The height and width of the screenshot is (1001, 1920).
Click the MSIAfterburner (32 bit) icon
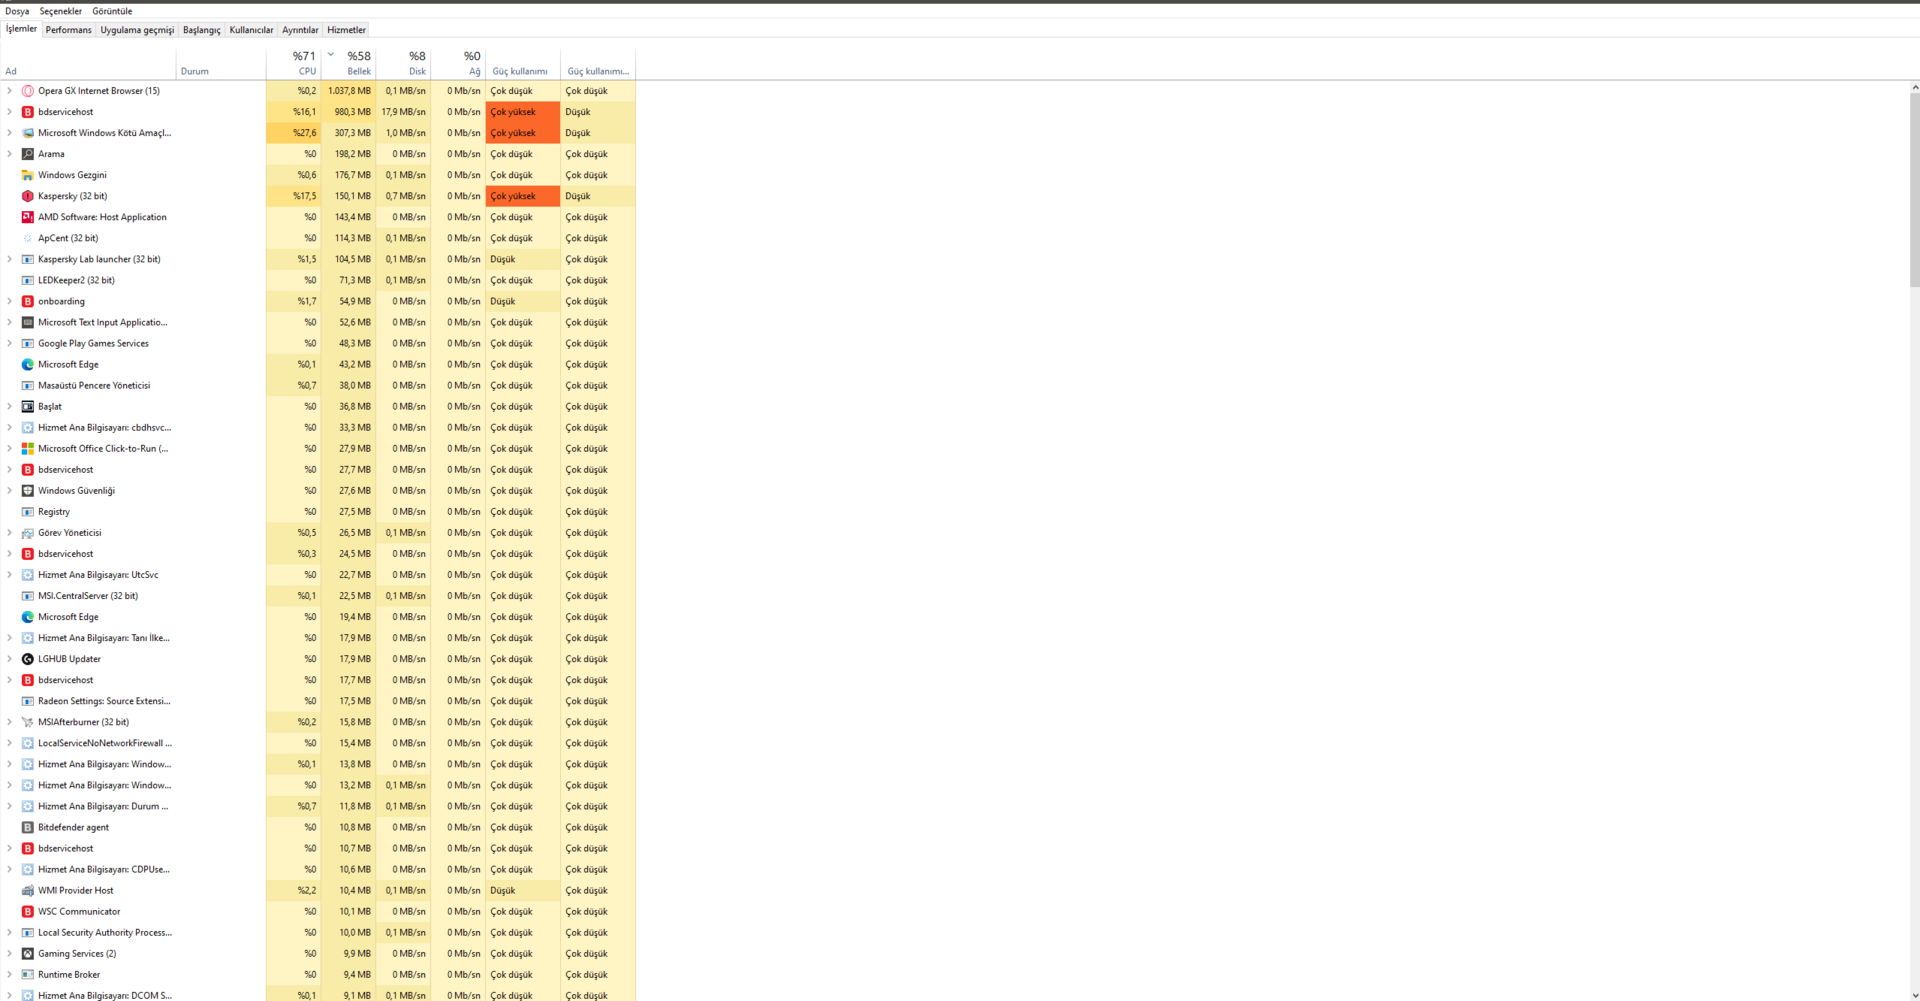coord(27,722)
